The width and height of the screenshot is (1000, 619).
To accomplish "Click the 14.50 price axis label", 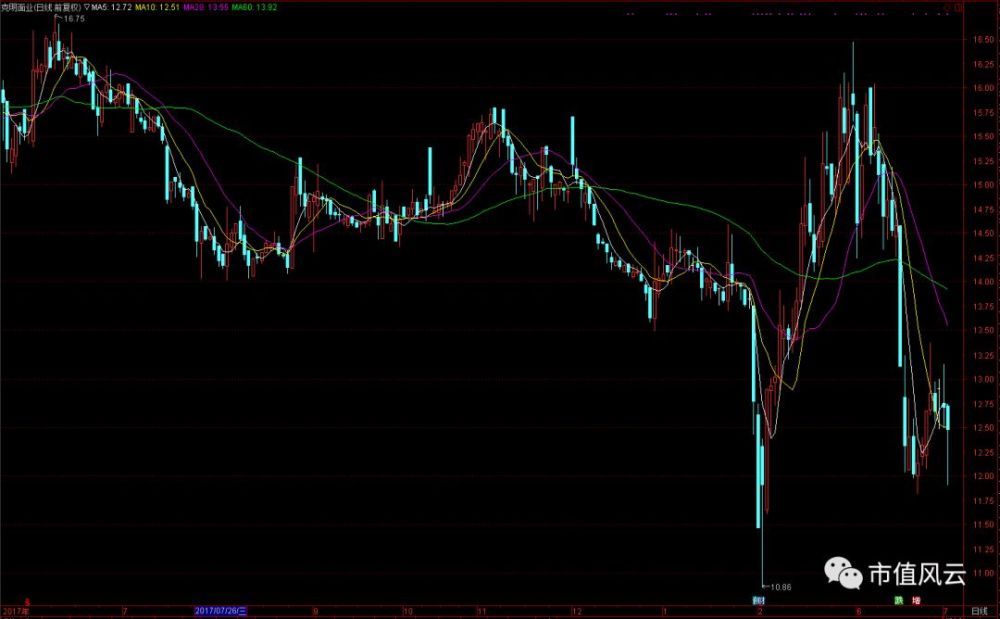I will [x=983, y=233].
